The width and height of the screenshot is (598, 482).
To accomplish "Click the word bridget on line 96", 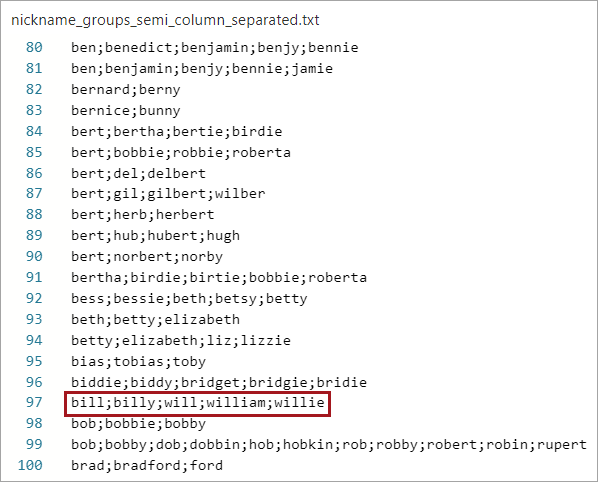I will tap(214, 382).
